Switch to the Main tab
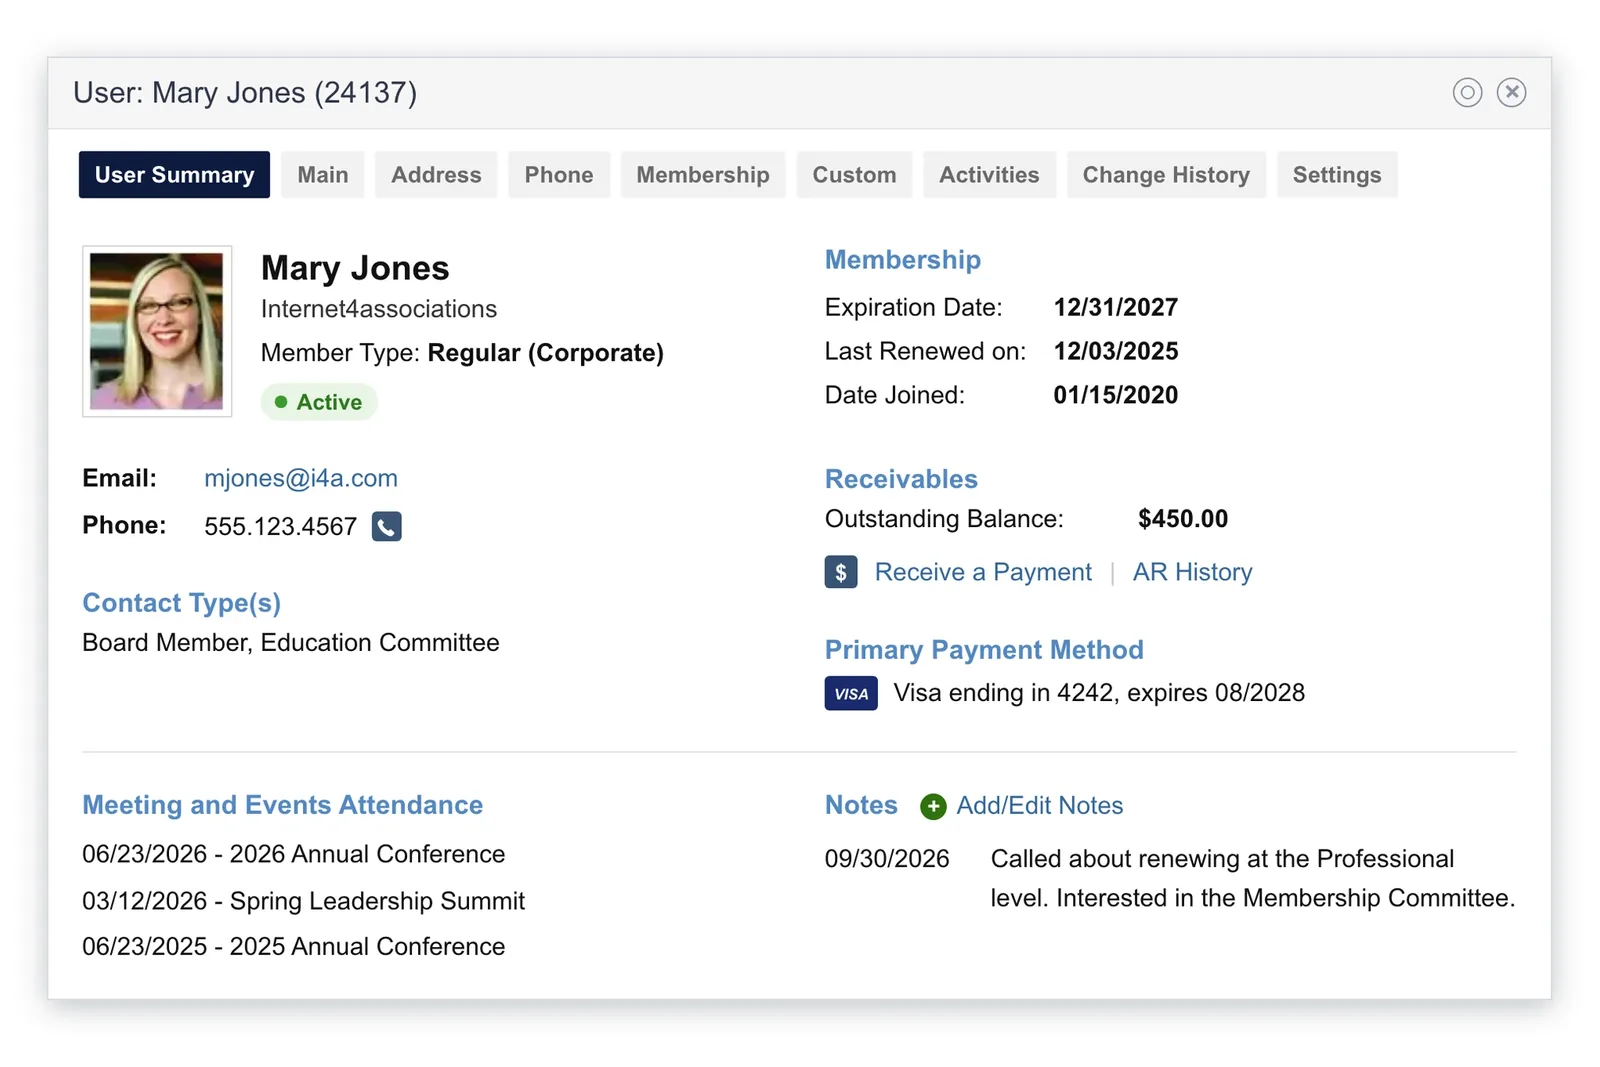 [323, 175]
